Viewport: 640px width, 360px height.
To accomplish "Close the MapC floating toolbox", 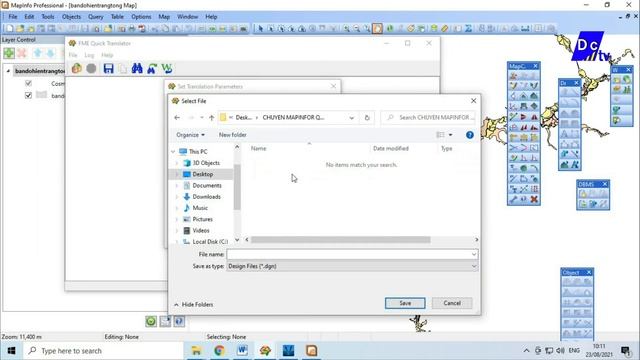I will click(536, 66).
